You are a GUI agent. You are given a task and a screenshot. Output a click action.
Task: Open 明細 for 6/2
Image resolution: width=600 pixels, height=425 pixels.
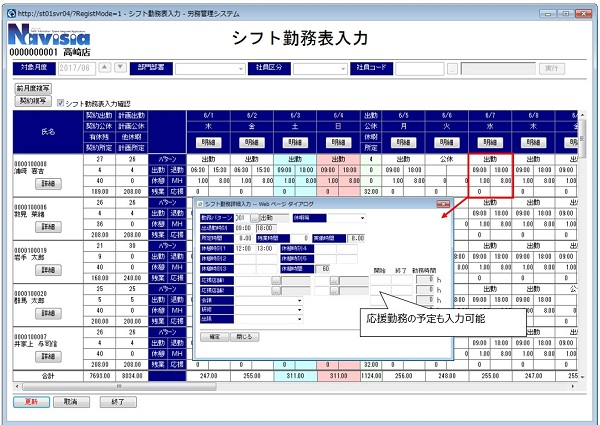coord(252,143)
